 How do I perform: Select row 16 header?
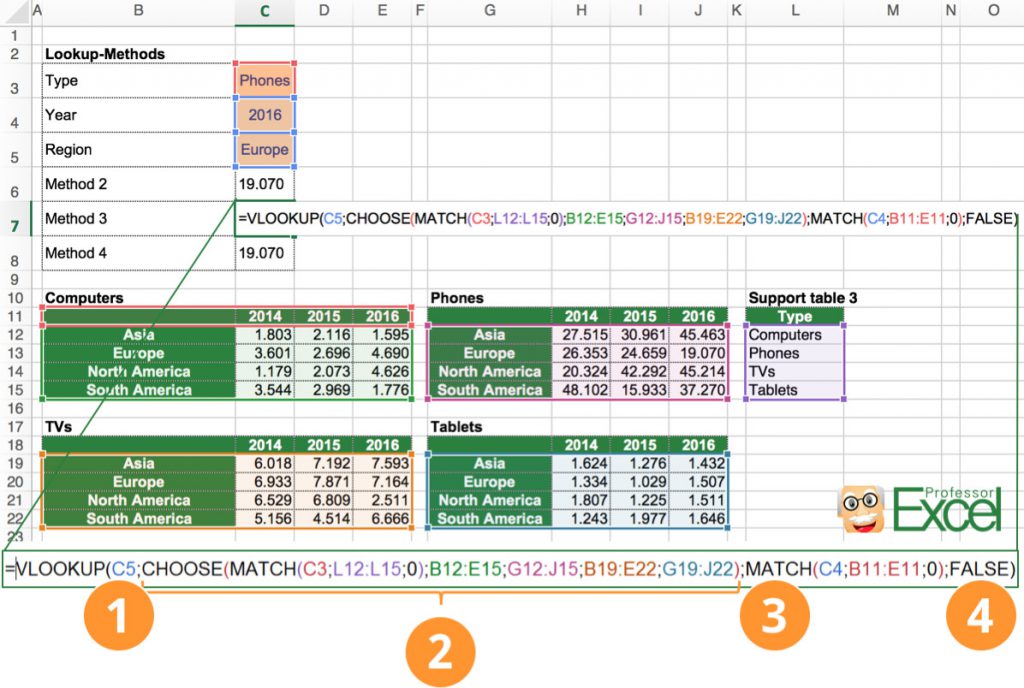coord(15,409)
